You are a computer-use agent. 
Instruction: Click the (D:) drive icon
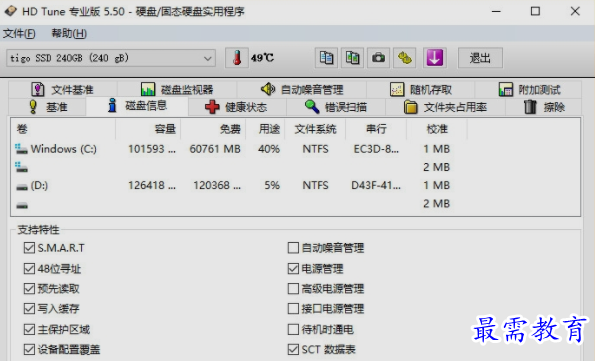pos(22,187)
